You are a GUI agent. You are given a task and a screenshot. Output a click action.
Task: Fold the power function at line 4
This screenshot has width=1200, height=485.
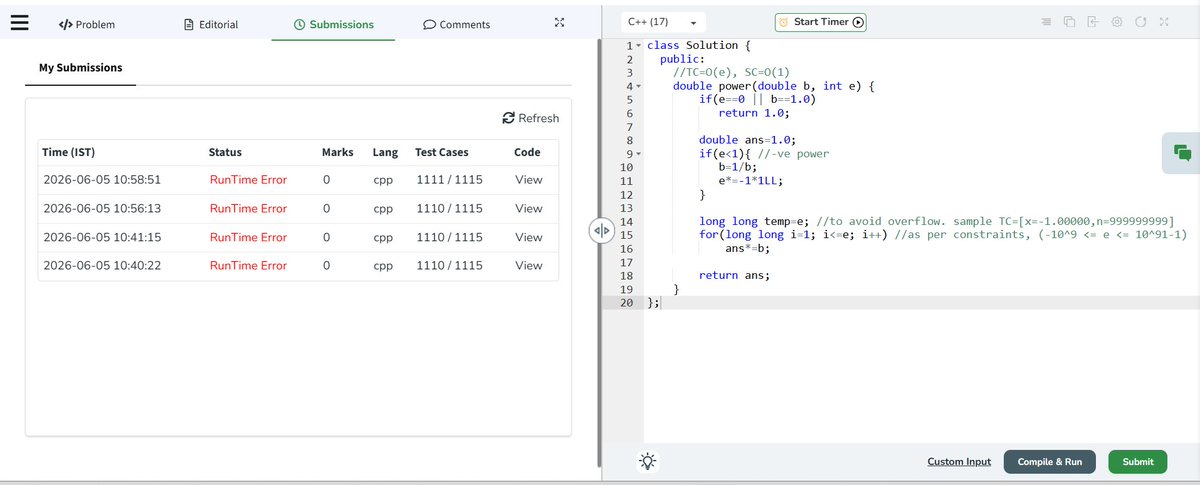click(x=639, y=87)
